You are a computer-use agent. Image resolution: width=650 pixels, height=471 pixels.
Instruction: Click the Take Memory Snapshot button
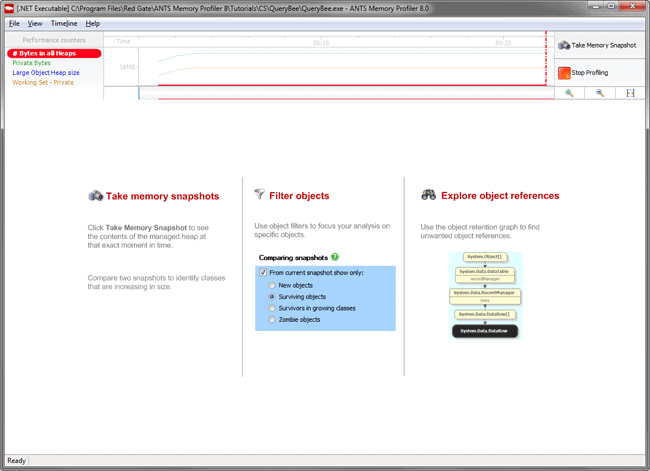click(x=600, y=46)
